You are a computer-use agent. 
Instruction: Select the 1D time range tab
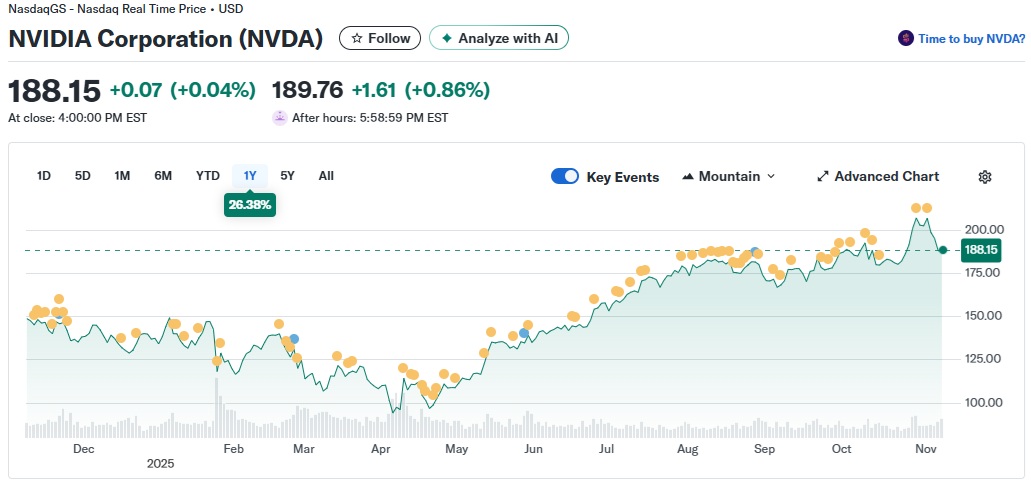coord(44,176)
